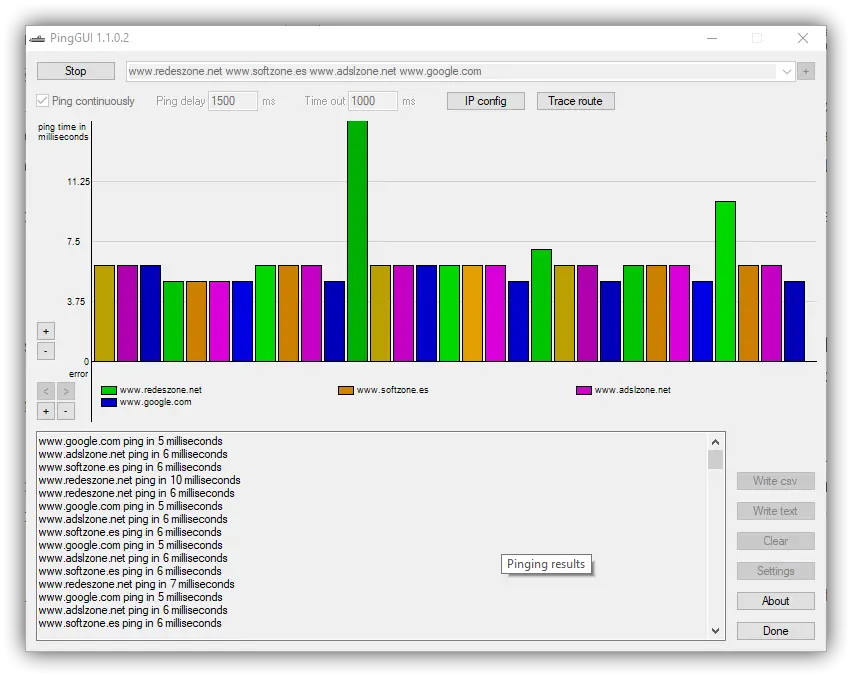This screenshot has width=852, height=677.
Task: Click the right arrow to view later results
Action: [x=65, y=391]
